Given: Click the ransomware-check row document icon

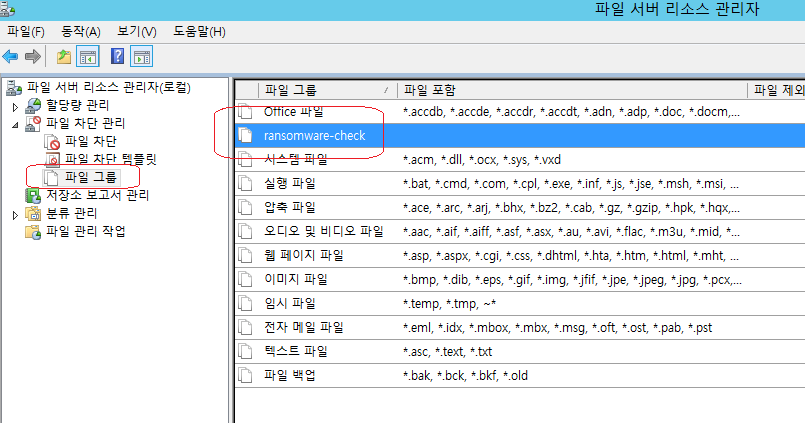Looking at the screenshot, I should 245,136.
